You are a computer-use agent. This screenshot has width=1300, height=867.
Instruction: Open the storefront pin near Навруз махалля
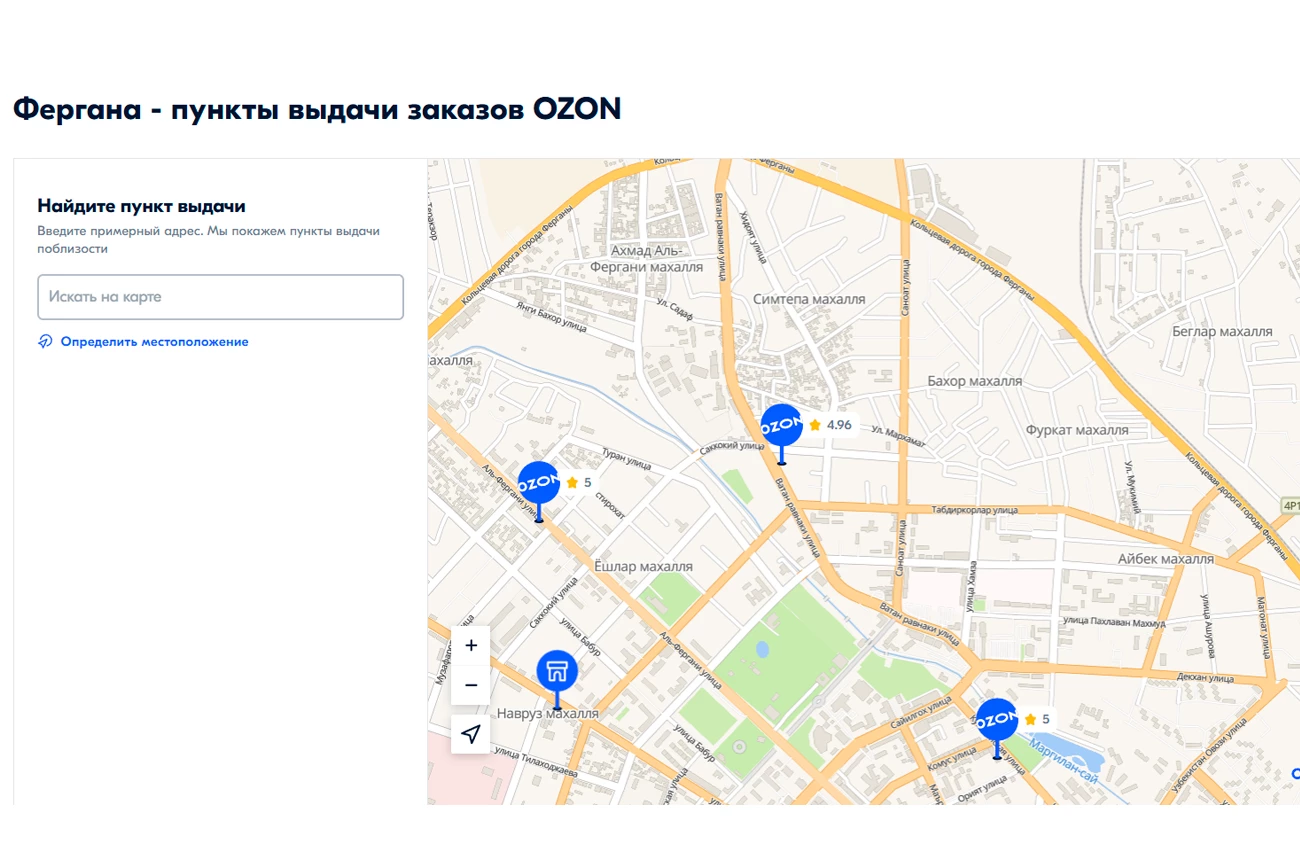557,672
